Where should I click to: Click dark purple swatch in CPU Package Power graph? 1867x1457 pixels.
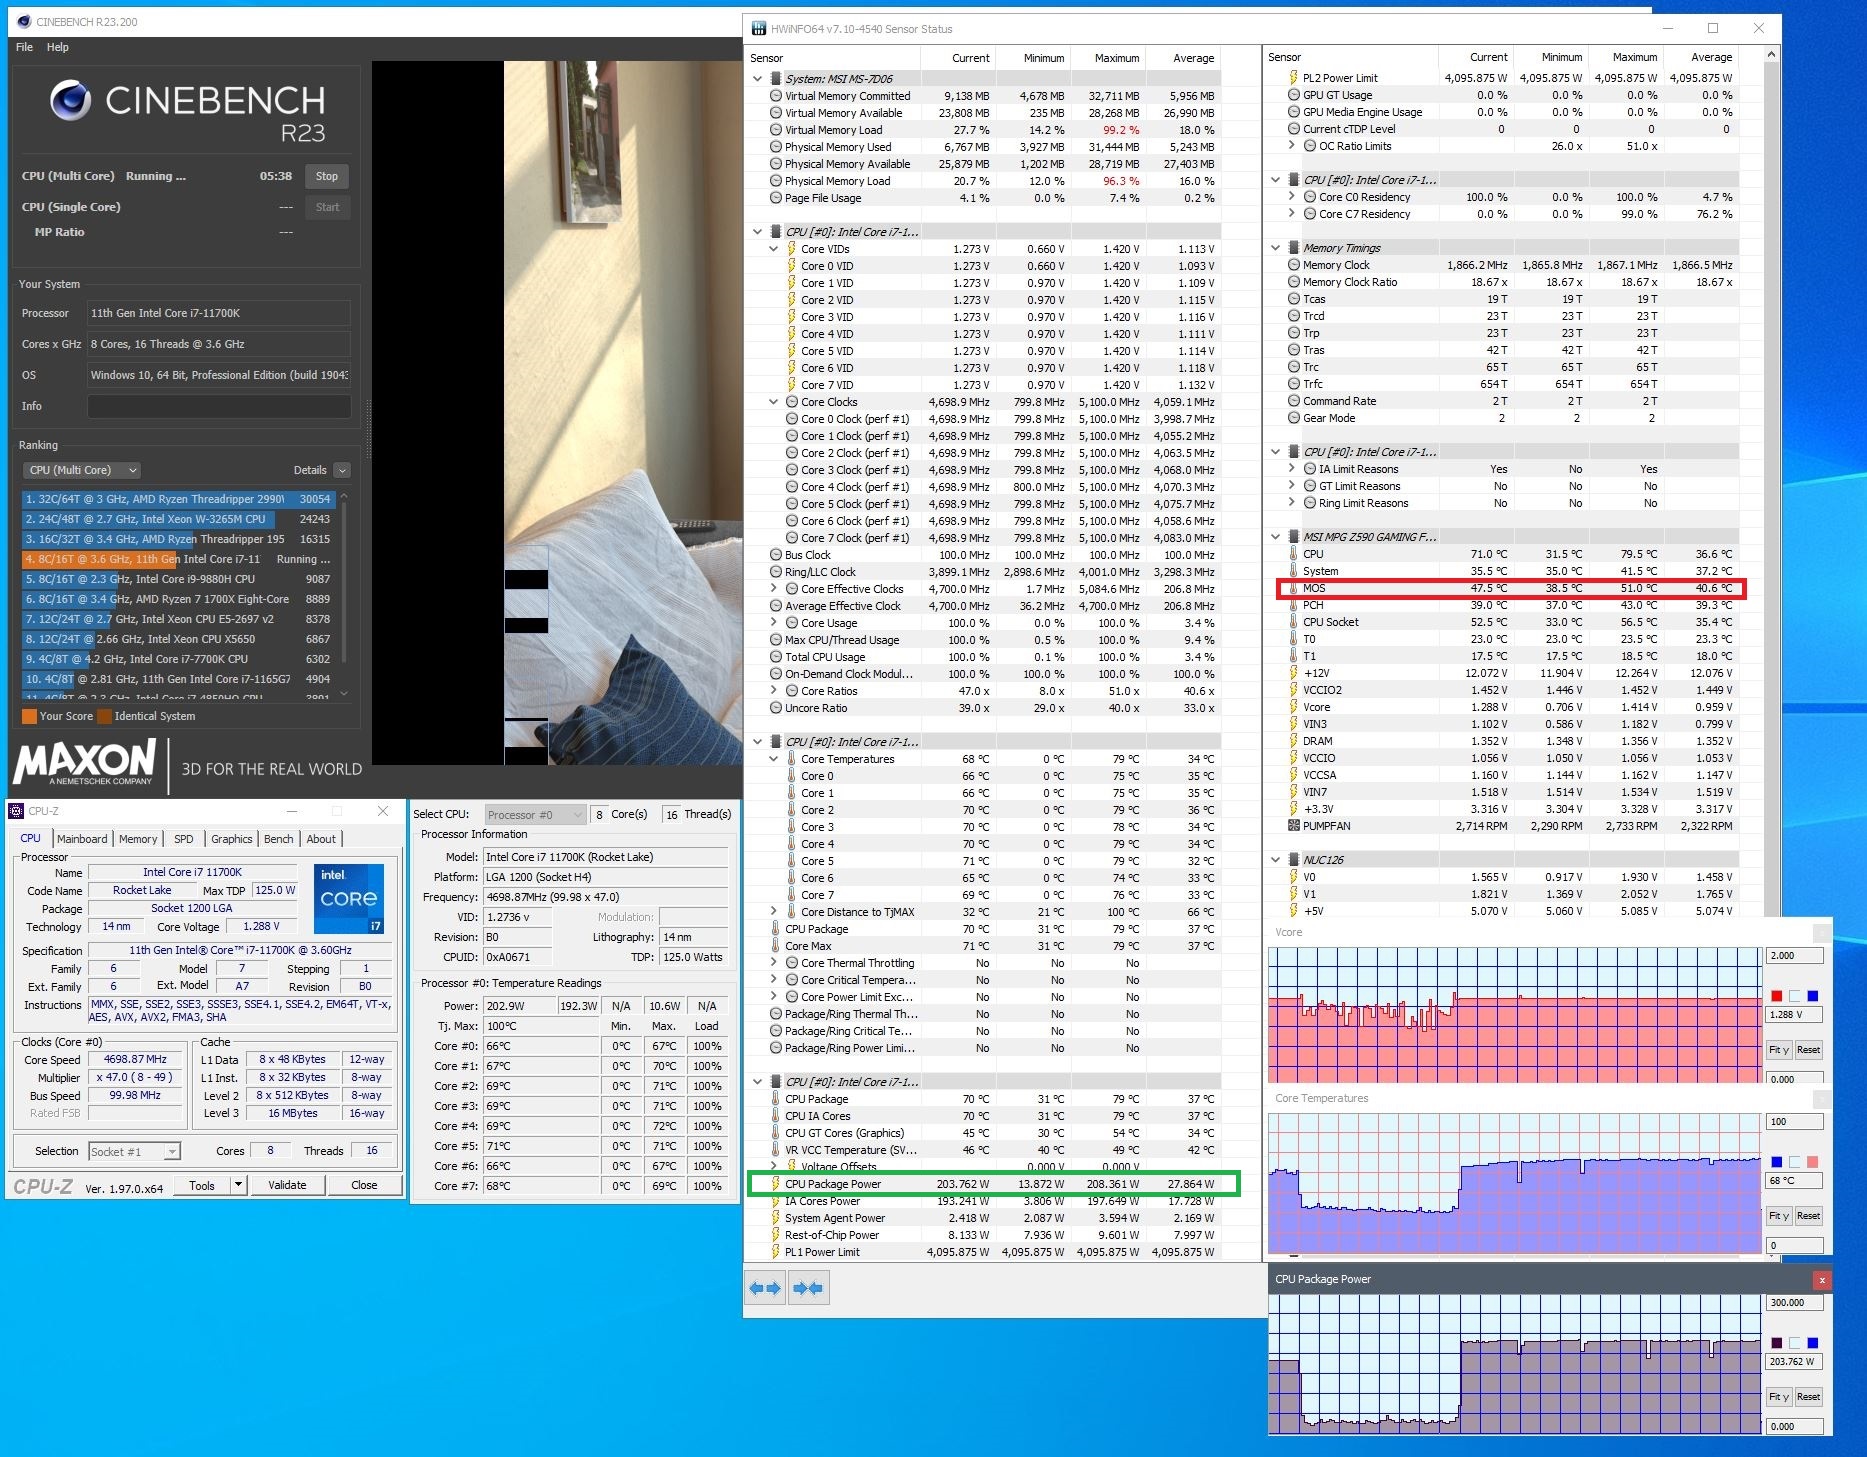tap(1777, 1343)
